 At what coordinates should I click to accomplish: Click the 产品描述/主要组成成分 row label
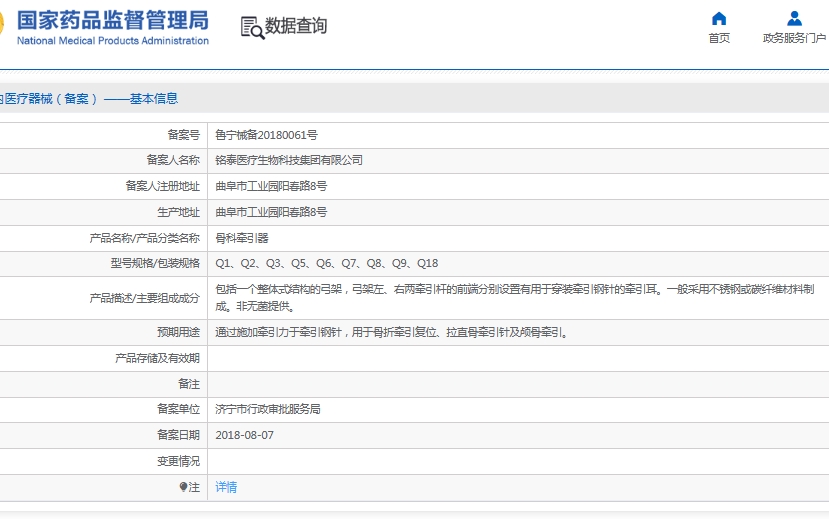click(145, 298)
